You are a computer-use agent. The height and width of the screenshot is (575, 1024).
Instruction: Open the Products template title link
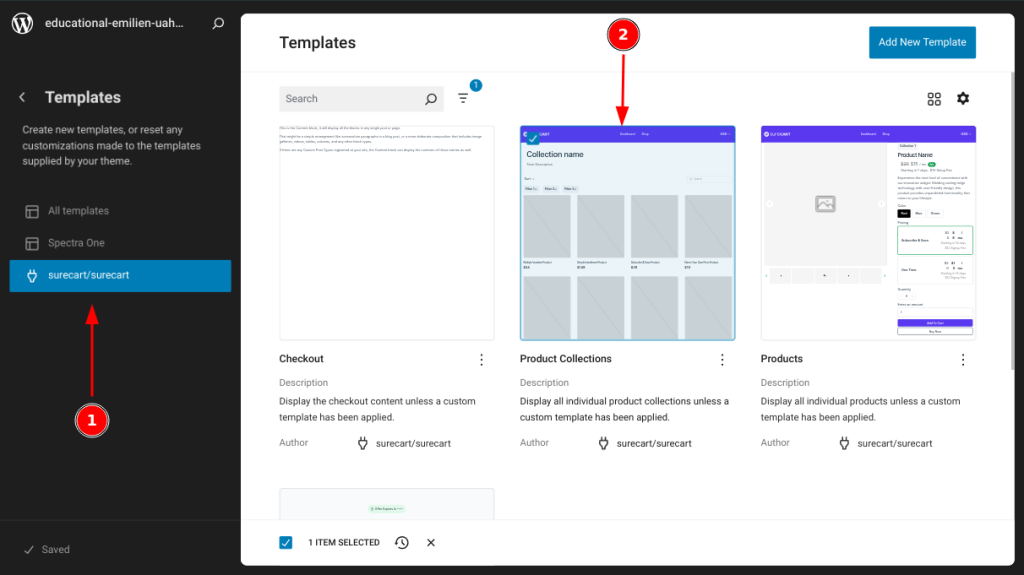point(781,359)
